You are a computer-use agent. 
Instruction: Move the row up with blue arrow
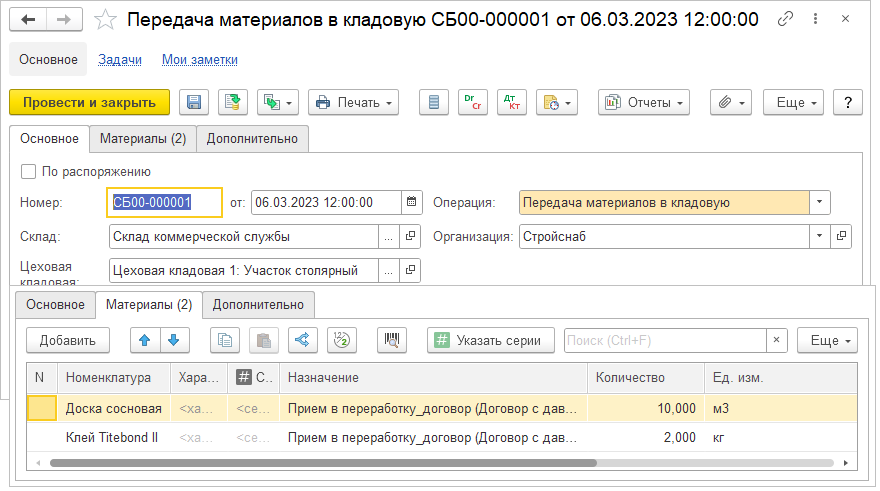point(145,340)
